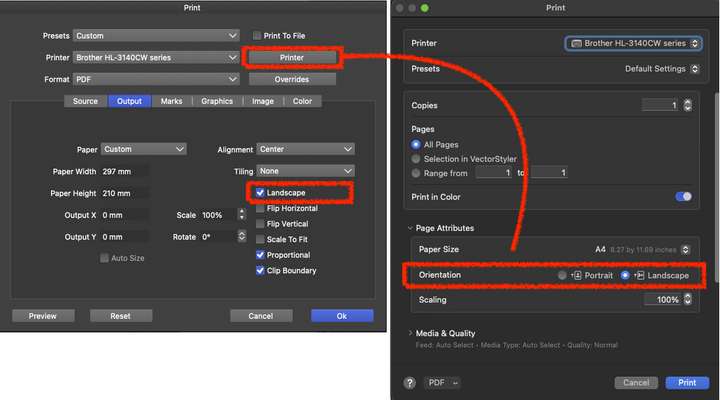This screenshot has height=400, width=720.
Task: Expand the Media & Quality section
Action: tap(410, 333)
